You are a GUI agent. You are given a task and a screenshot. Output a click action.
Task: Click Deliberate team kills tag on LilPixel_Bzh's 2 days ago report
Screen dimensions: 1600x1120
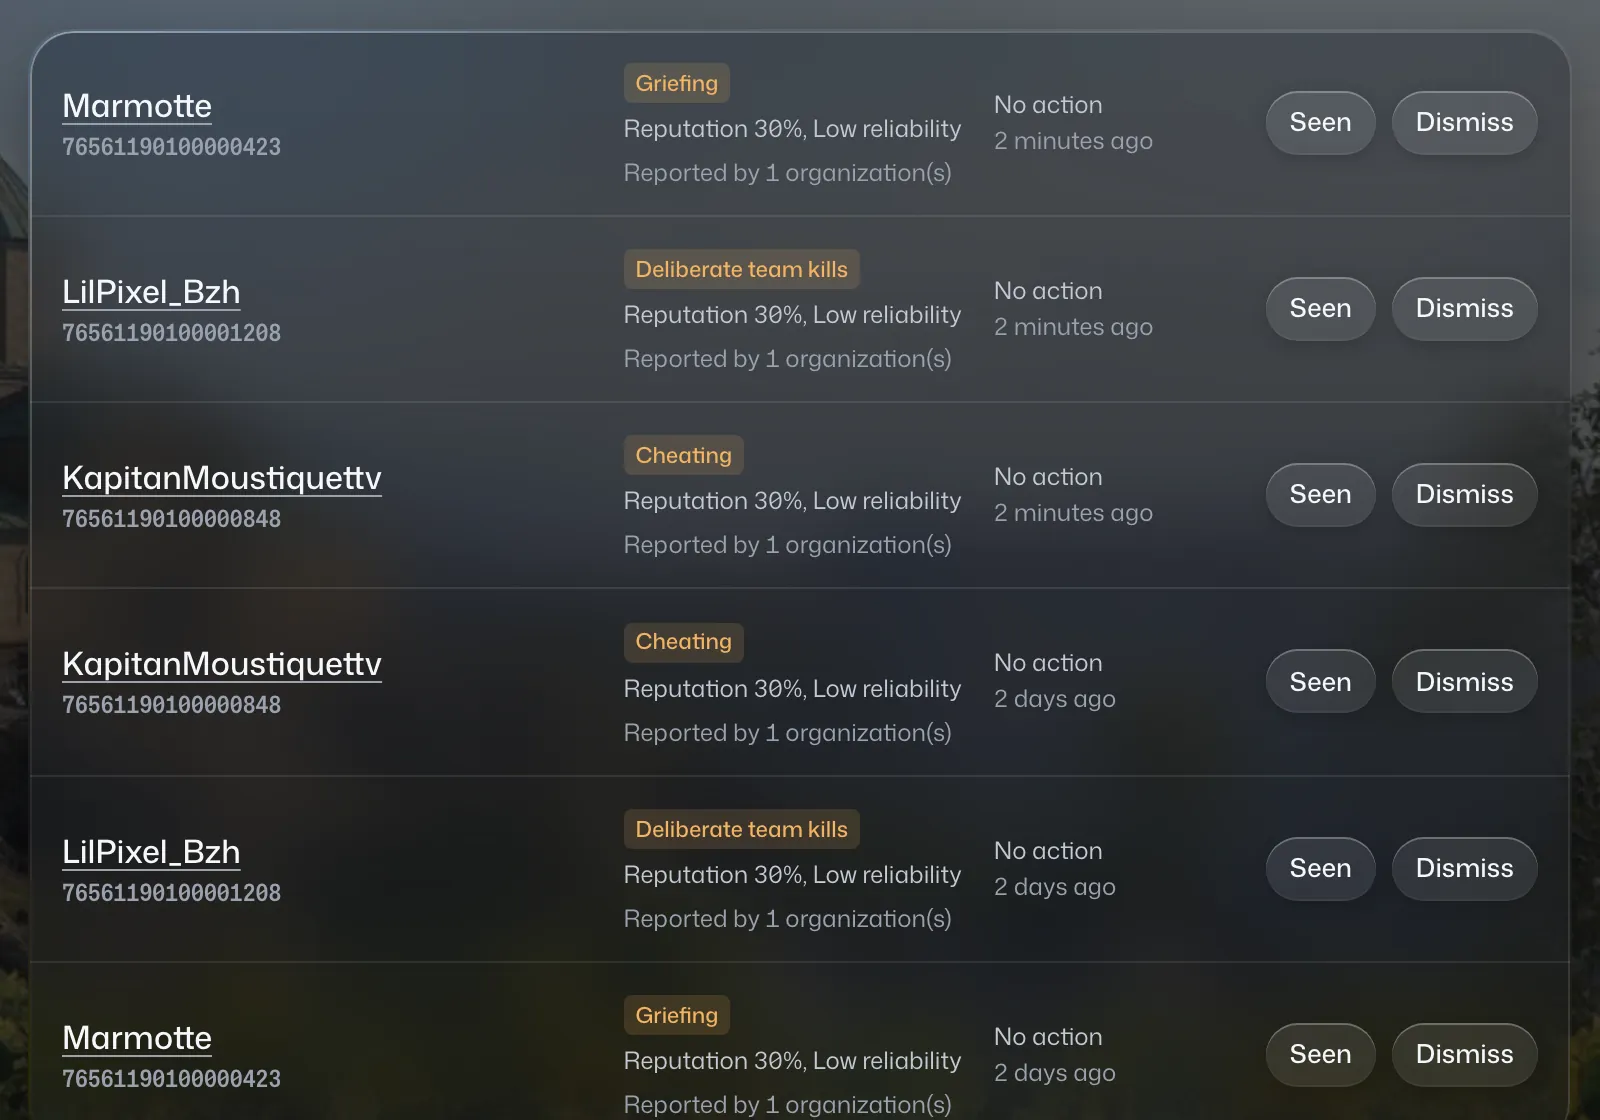[741, 829]
